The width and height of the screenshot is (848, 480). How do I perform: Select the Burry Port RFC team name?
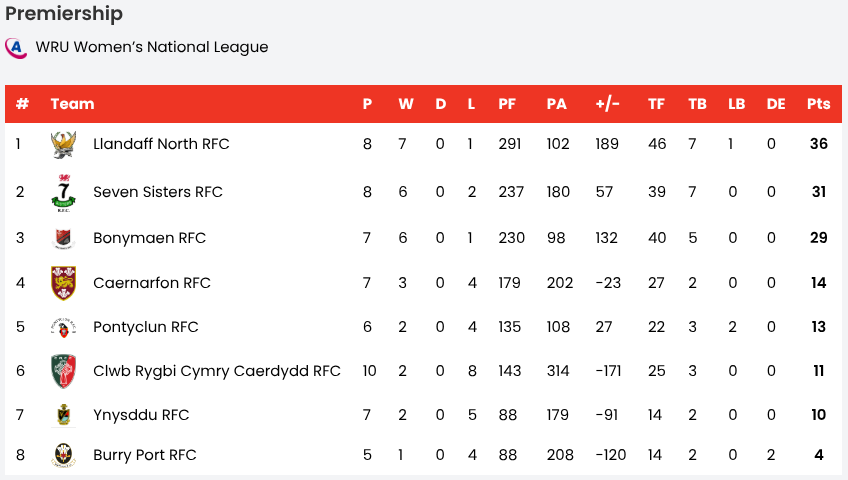coord(145,455)
